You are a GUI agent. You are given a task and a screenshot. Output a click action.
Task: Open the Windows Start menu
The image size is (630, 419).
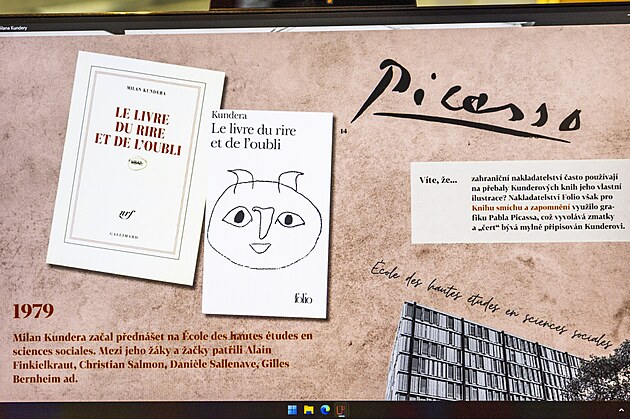[x=292, y=410]
